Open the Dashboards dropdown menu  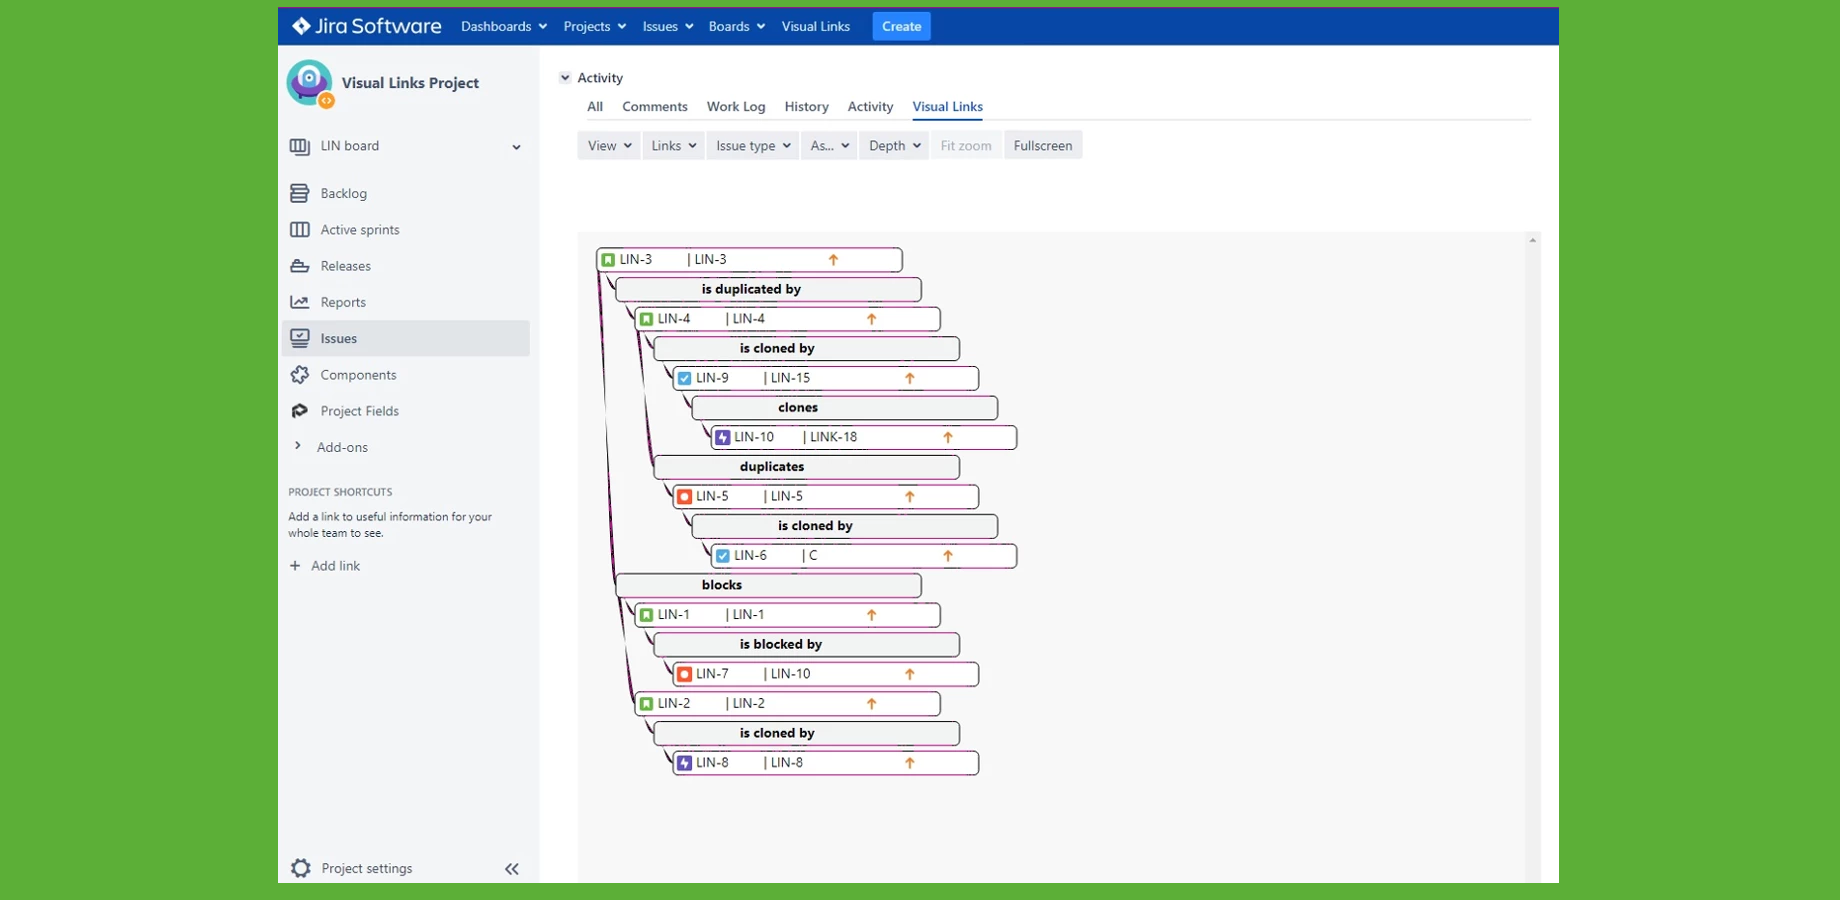503,26
